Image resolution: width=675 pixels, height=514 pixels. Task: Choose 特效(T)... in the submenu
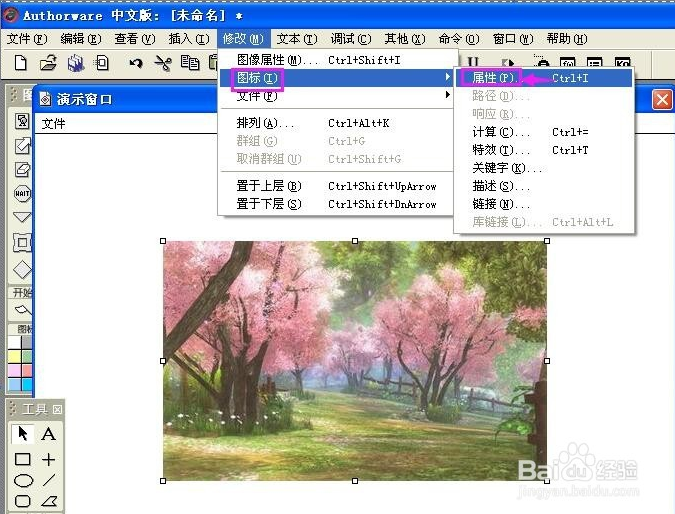[x=544, y=150]
